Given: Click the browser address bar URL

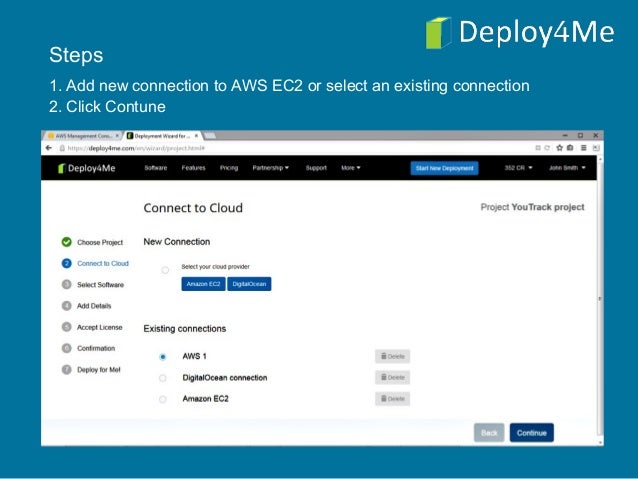Looking at the screenshot, I should pos(136,148).
